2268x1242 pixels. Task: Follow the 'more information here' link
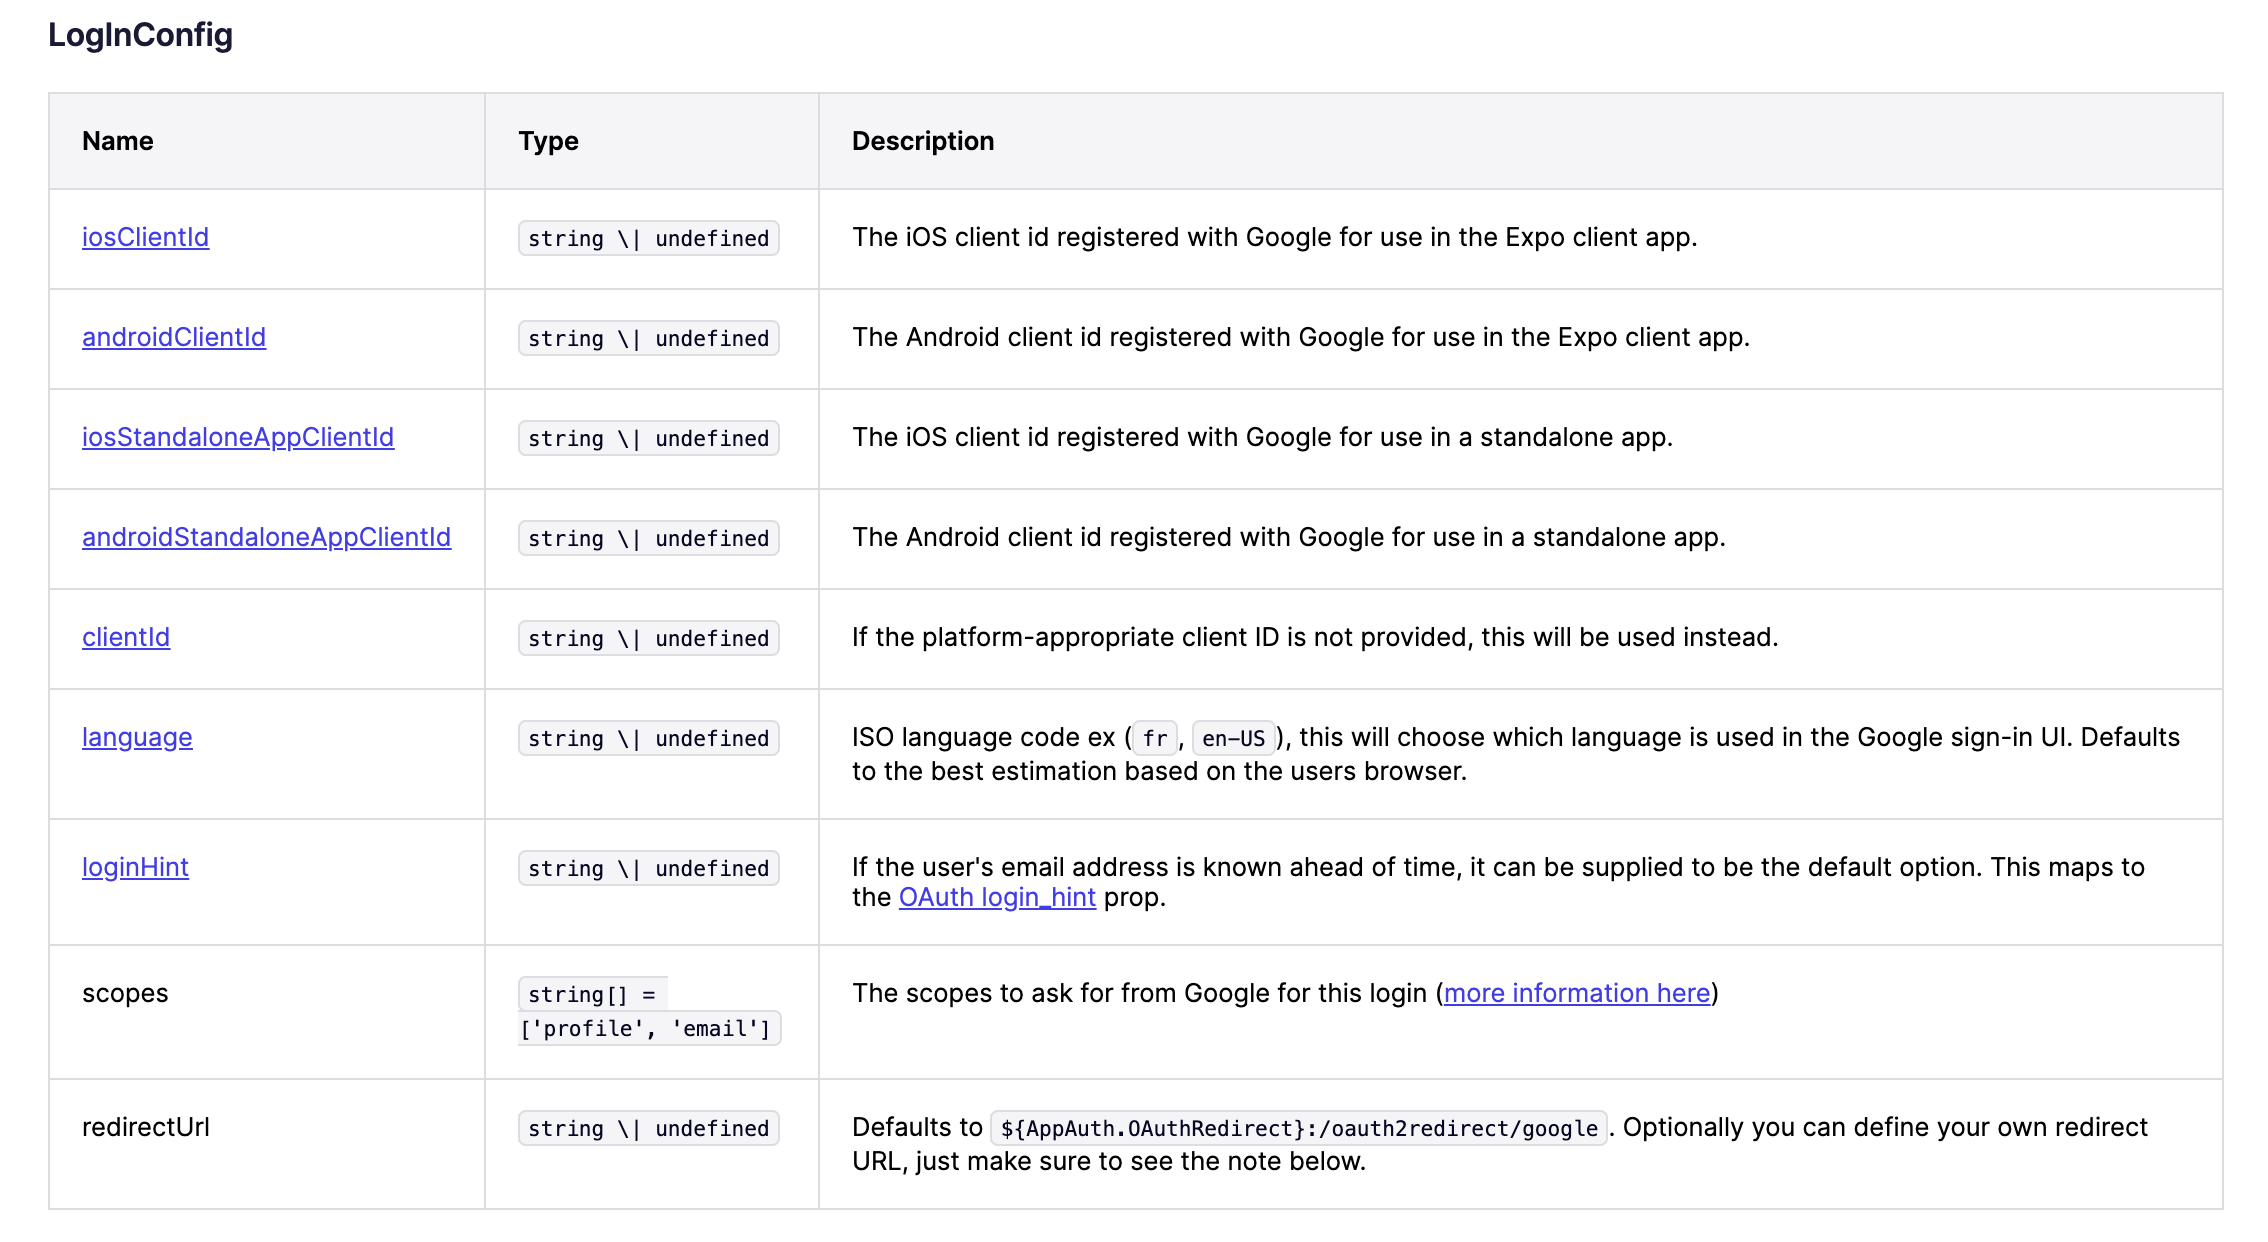[x=1577, y=993]
